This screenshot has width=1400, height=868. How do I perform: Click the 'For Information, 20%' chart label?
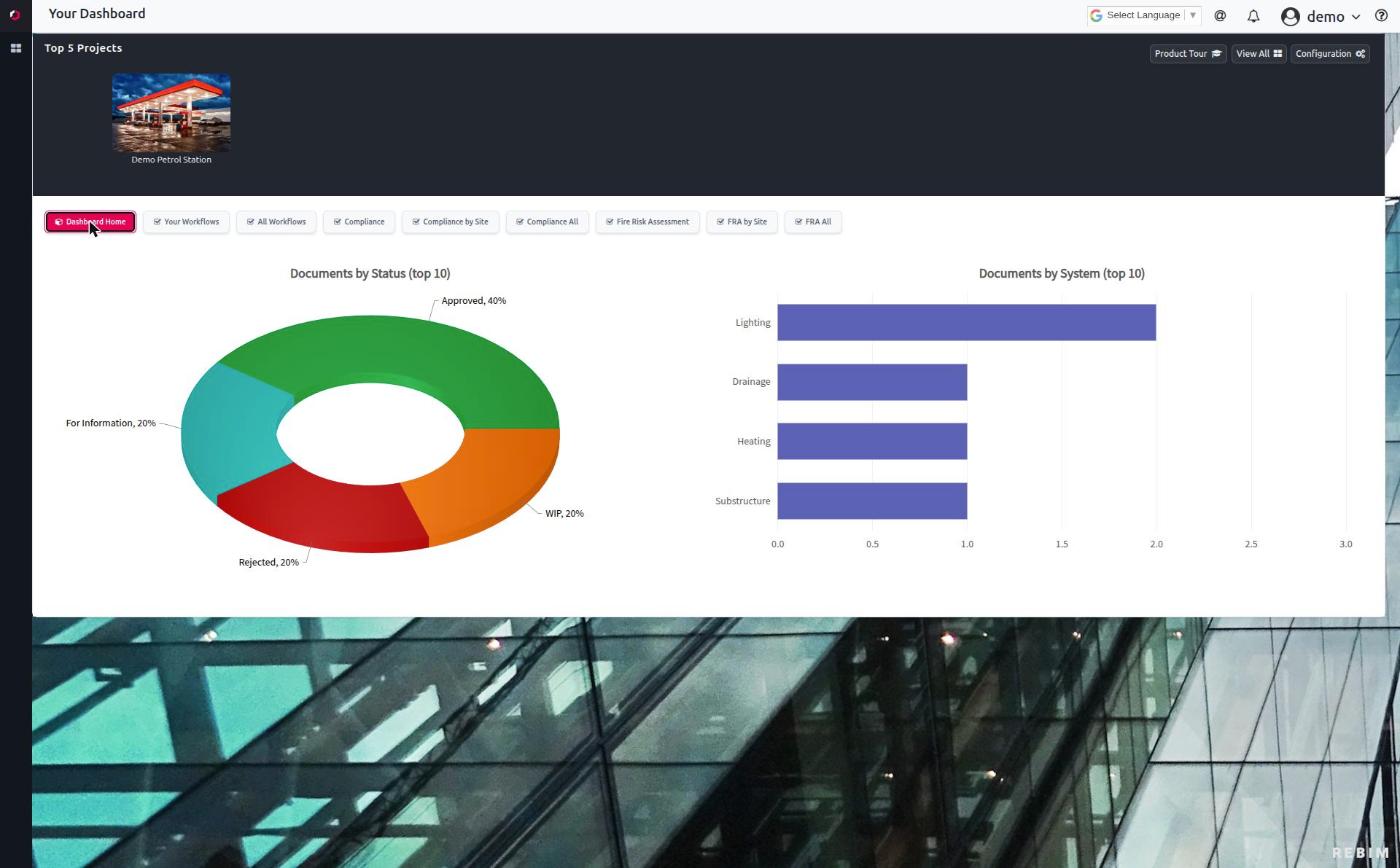click(110, 424)
